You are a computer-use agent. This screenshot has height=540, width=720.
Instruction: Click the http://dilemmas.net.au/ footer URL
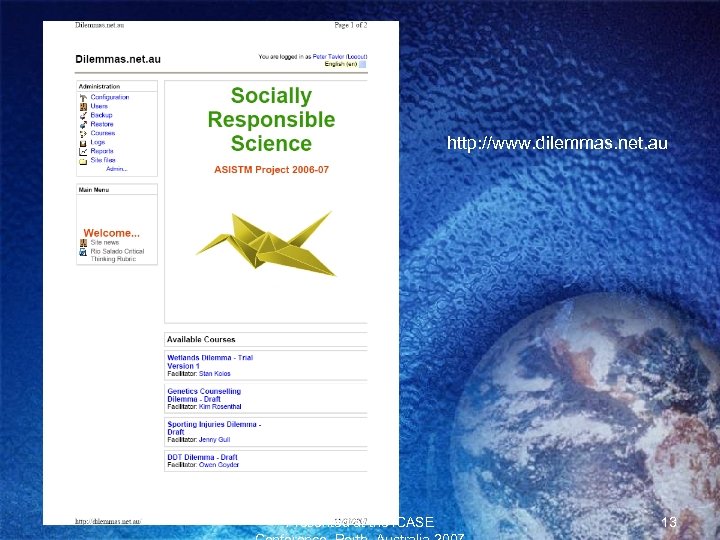click(108, 521)
